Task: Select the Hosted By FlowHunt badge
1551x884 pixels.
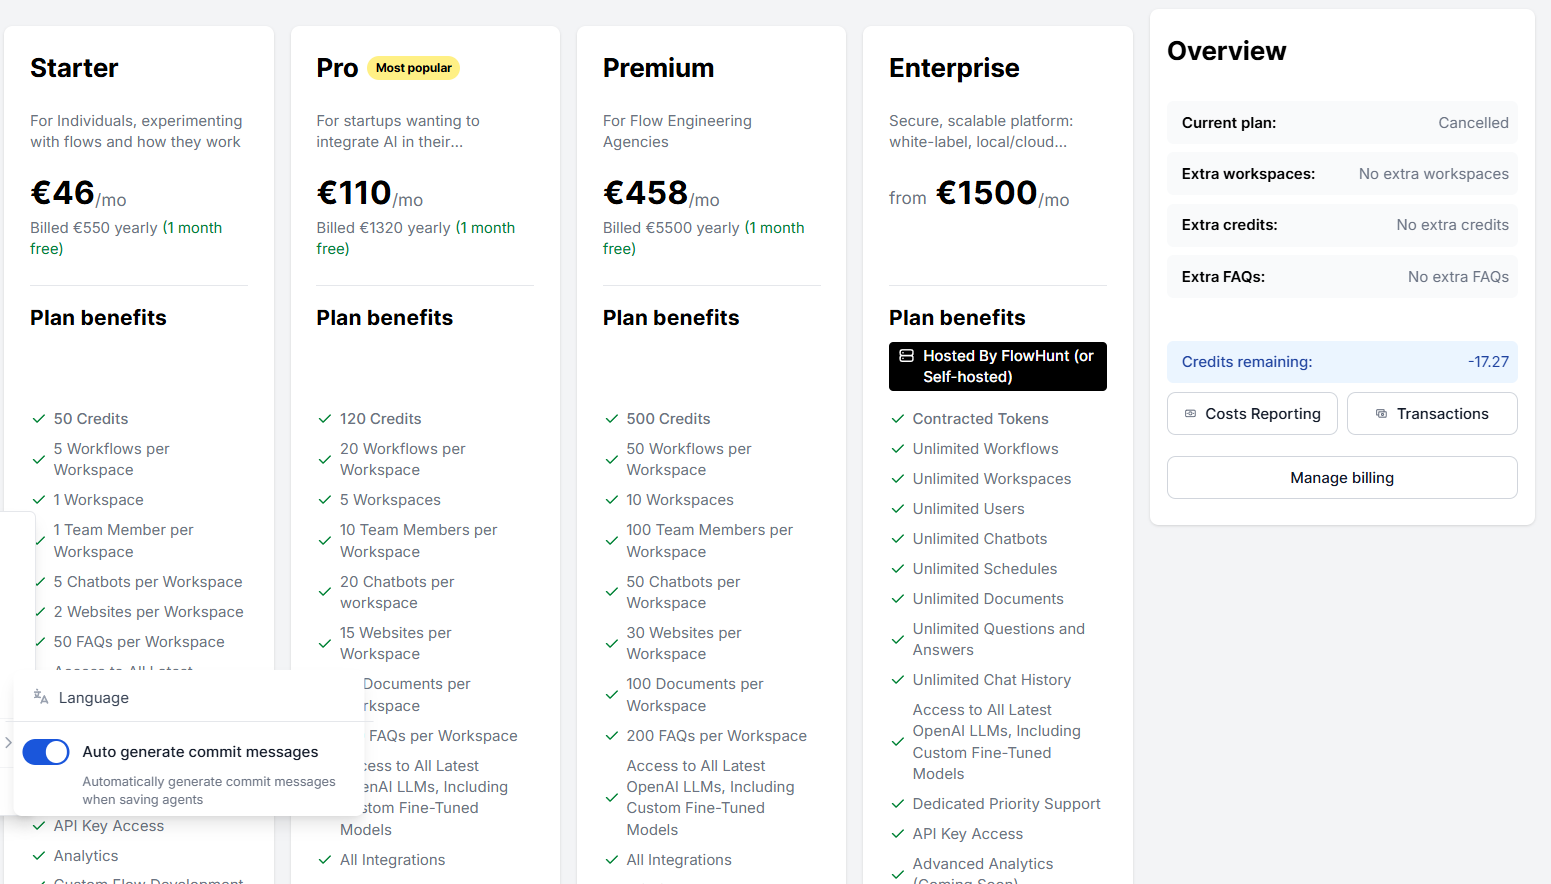Action: pos(997,366)
